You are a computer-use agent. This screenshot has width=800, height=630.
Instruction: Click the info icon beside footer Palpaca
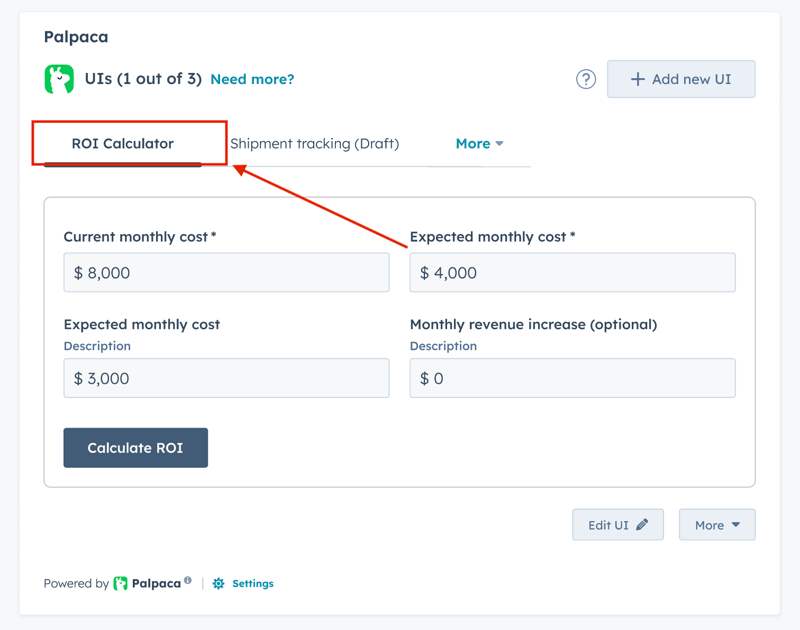point(187,580)
